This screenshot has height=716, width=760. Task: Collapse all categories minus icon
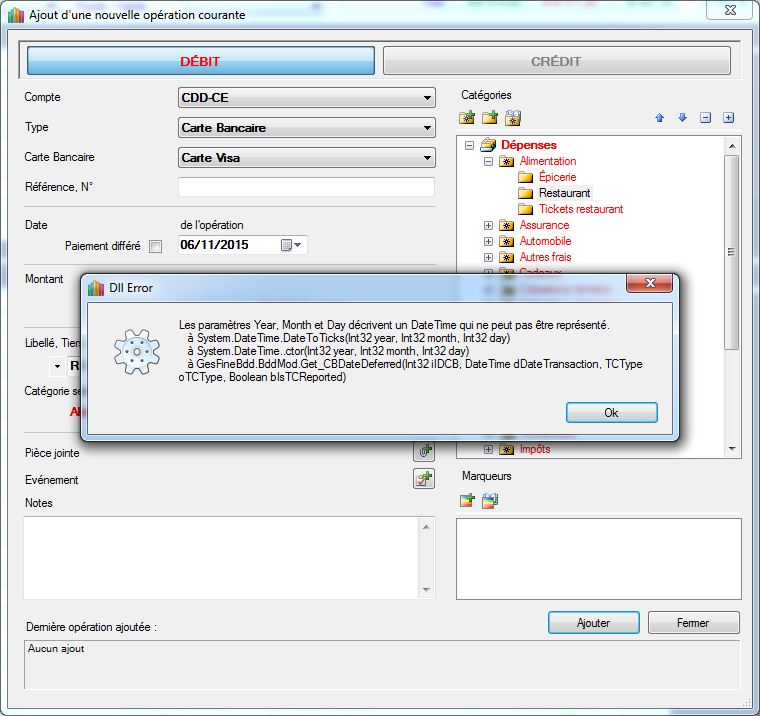pos(705,117)
